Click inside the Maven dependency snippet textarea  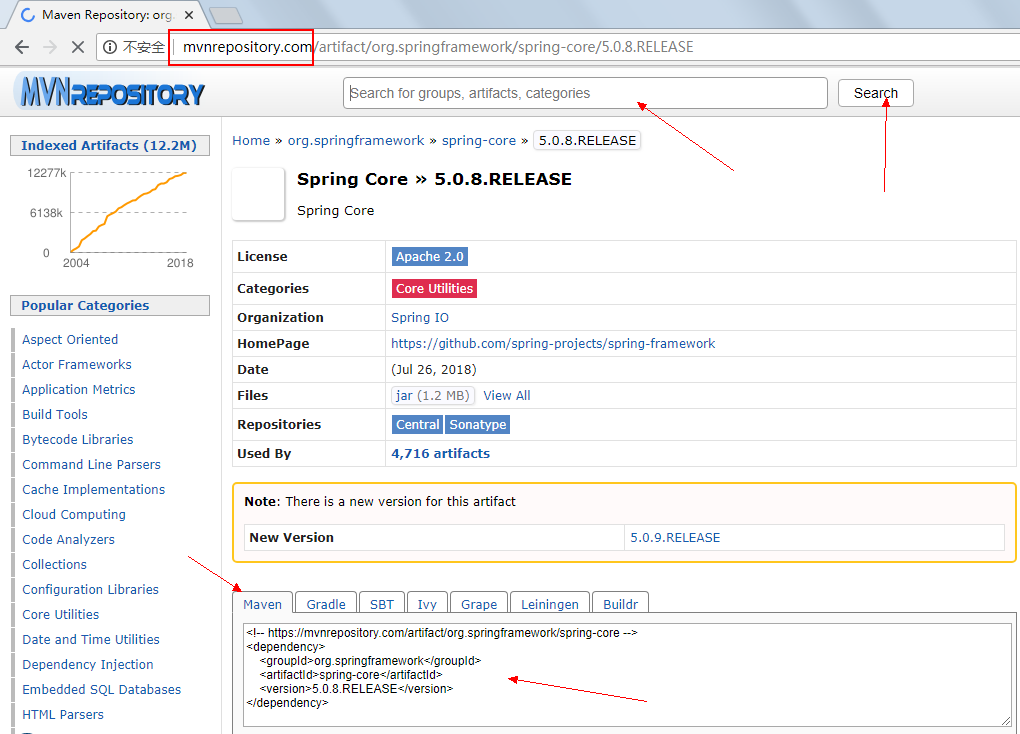(627, 674)
